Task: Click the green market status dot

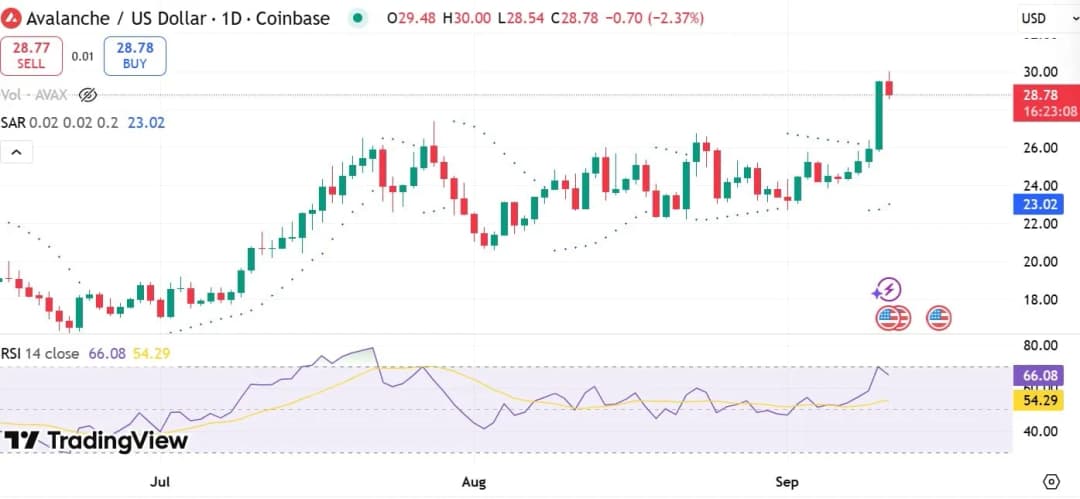Action: (357, 19)
